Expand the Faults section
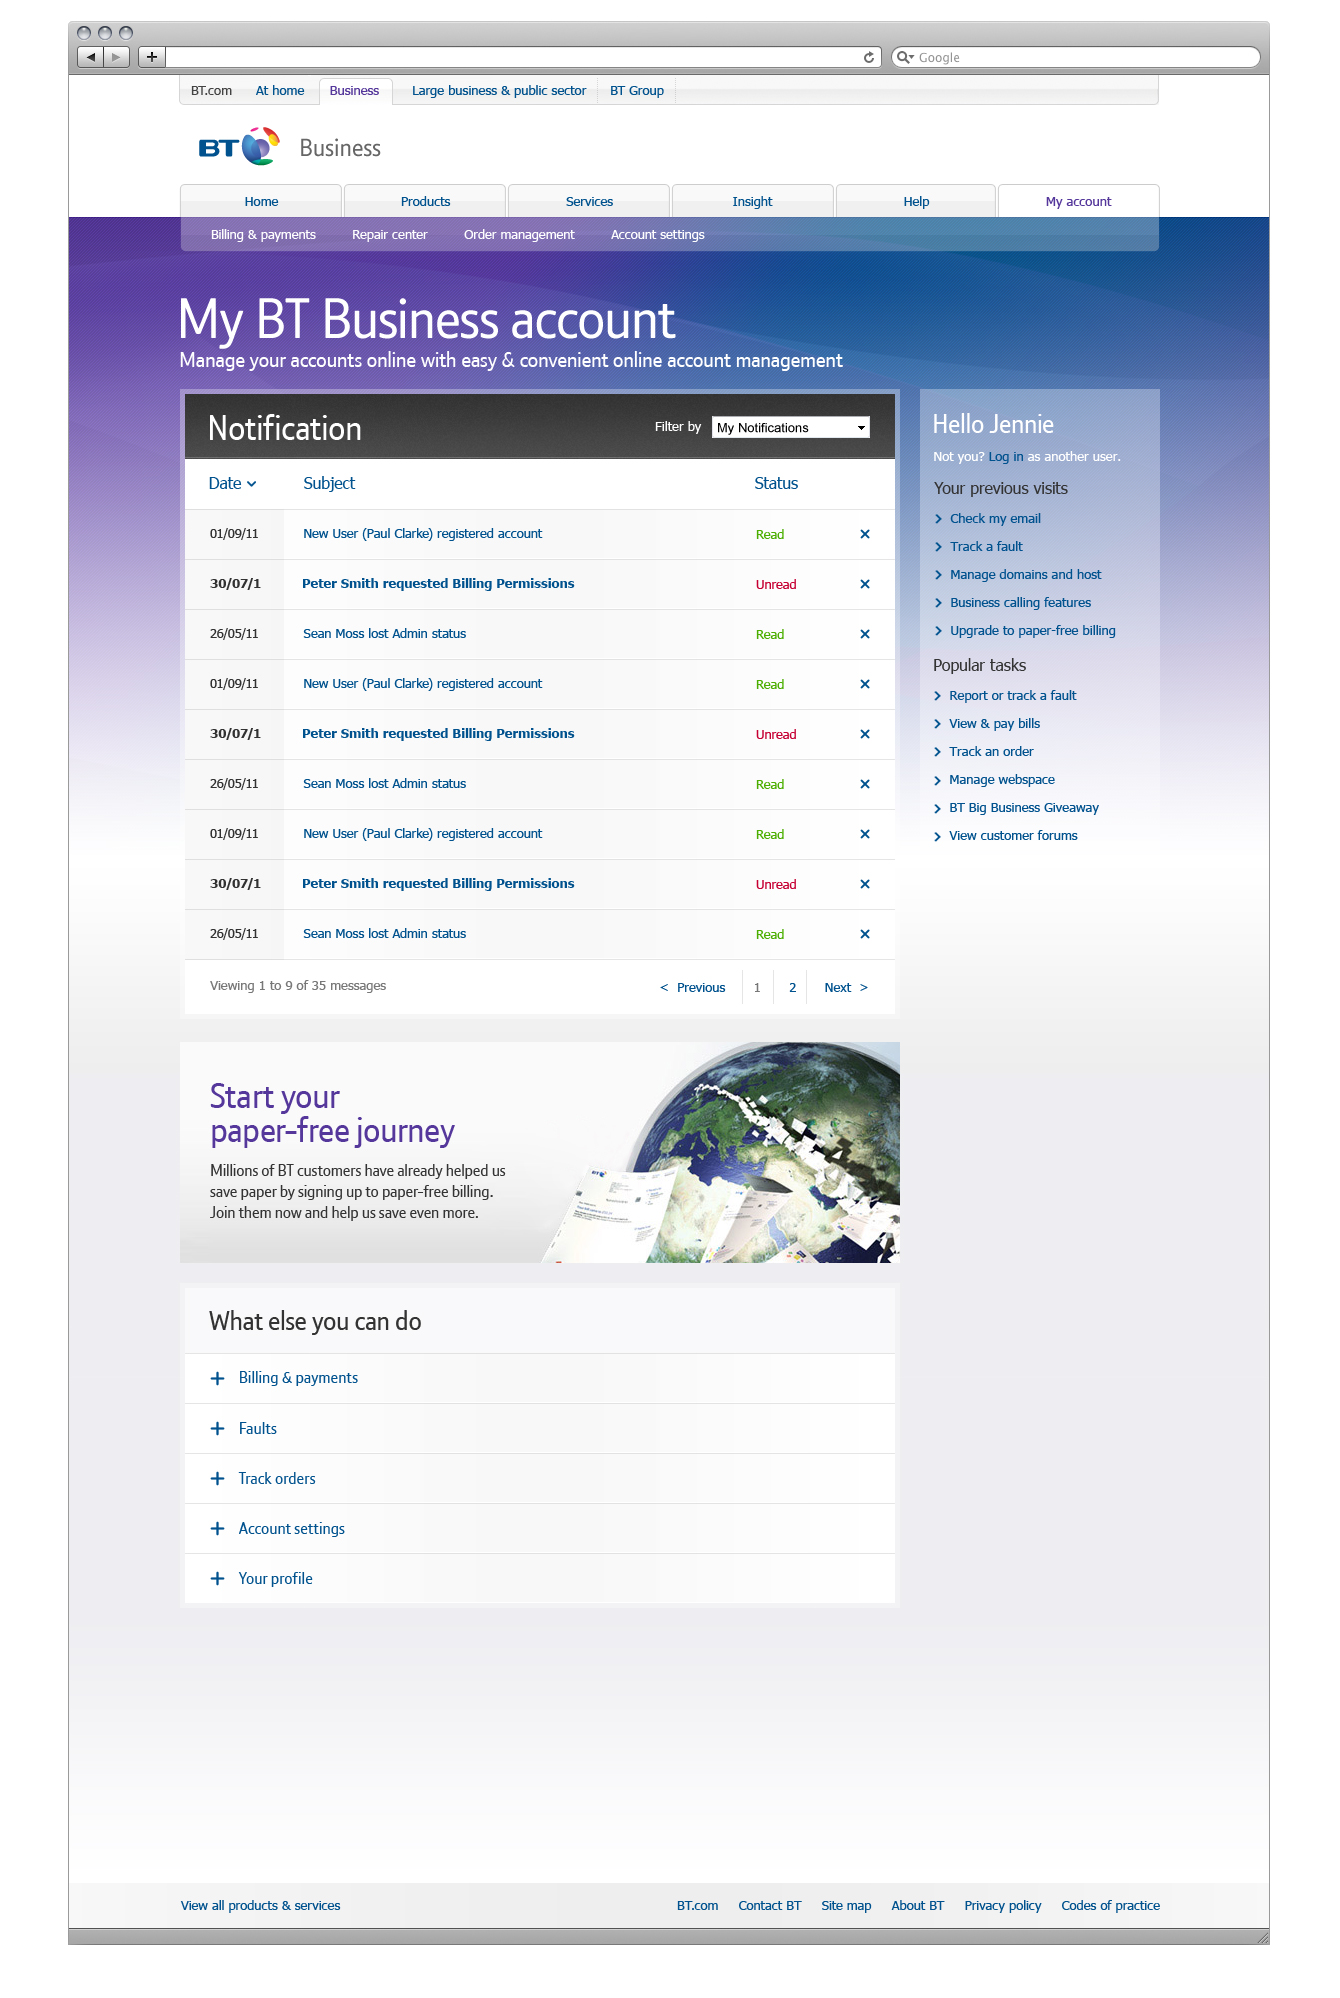This screenshot has width=1340, height=1998. [539, 1429]
